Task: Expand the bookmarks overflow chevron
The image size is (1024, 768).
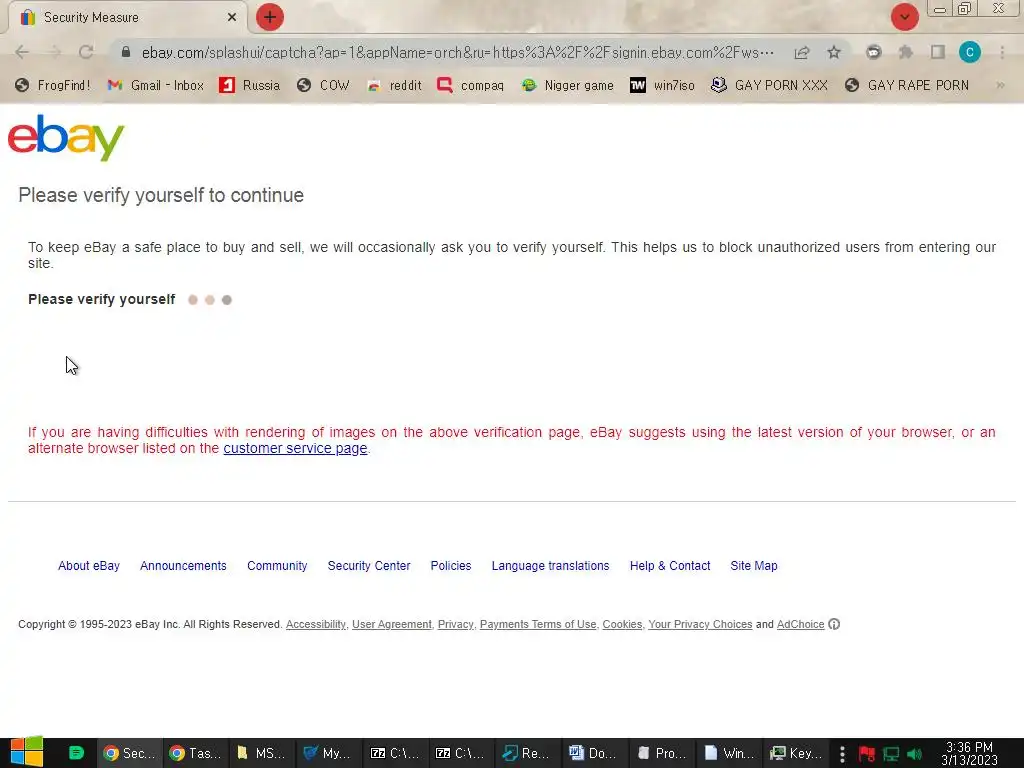Action: 1000,86
